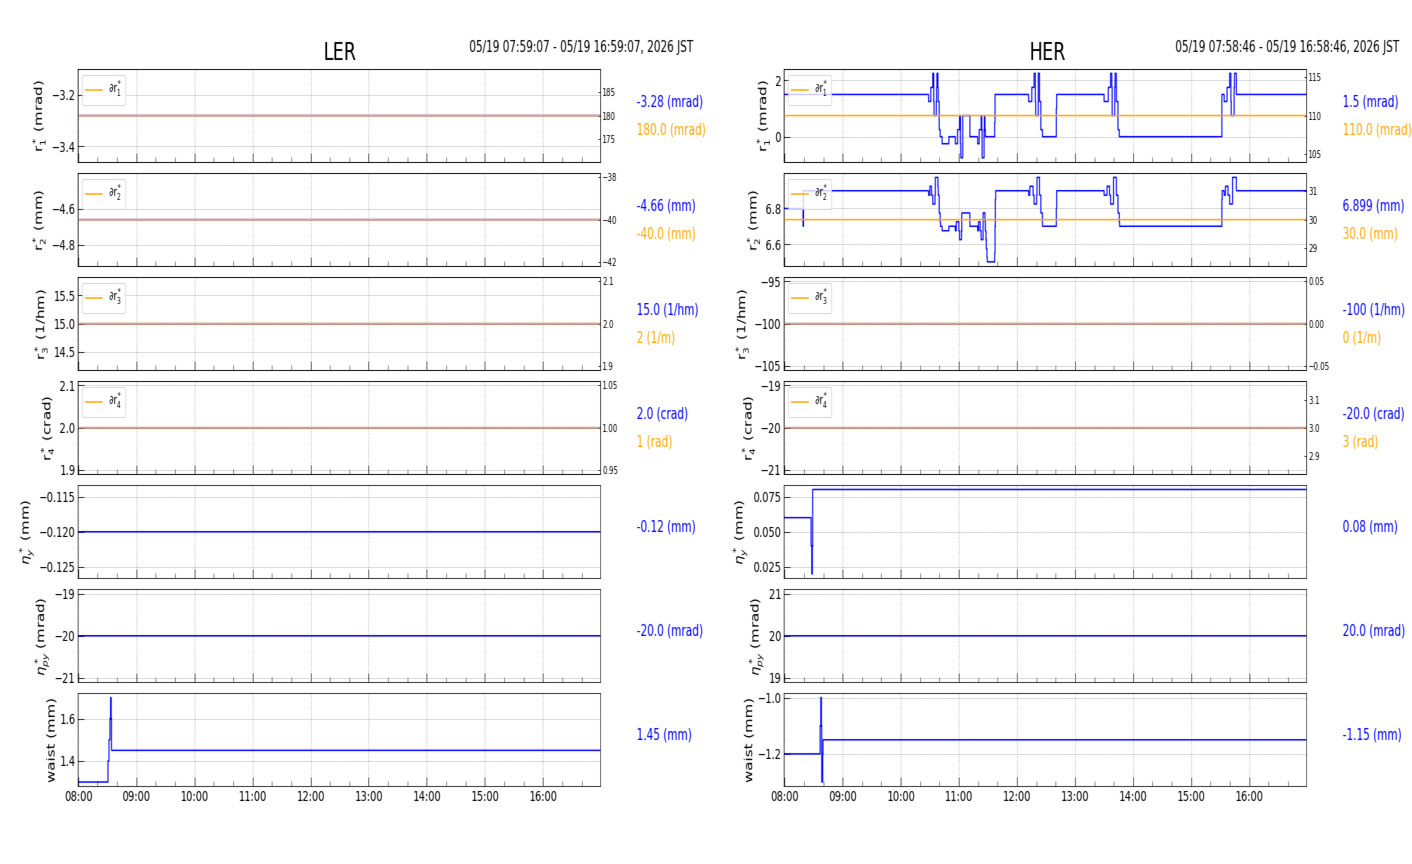Click the ∂r2* legend in HER plot

point(810,194)
